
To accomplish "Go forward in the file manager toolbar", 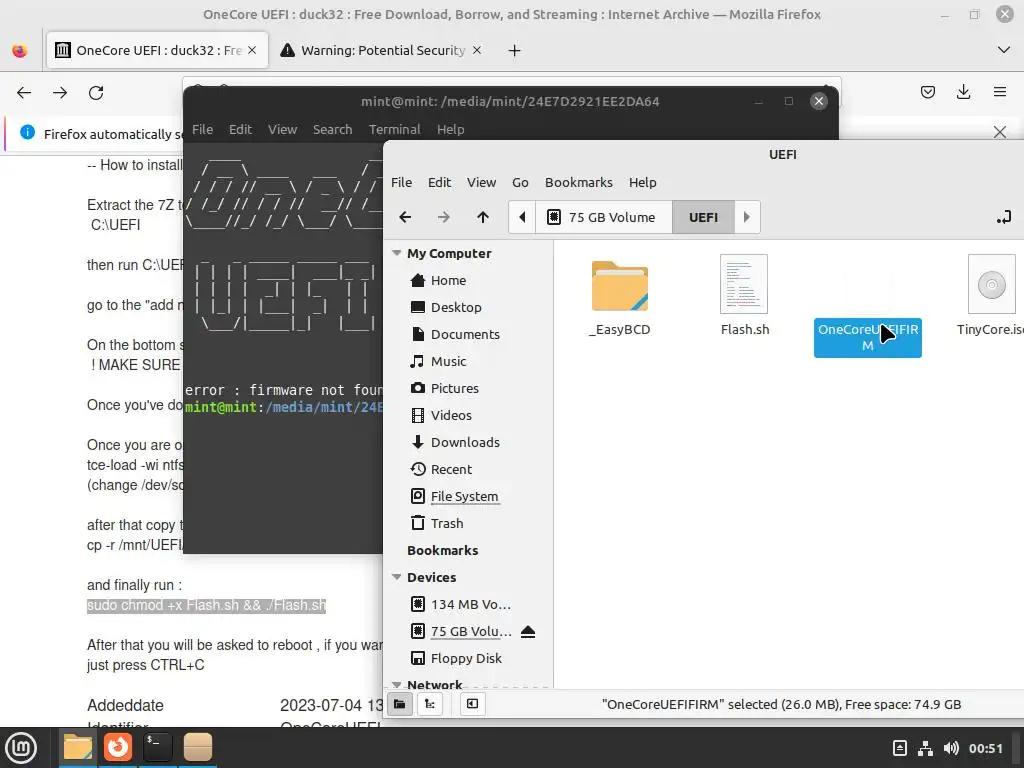I will coord(443,217).
